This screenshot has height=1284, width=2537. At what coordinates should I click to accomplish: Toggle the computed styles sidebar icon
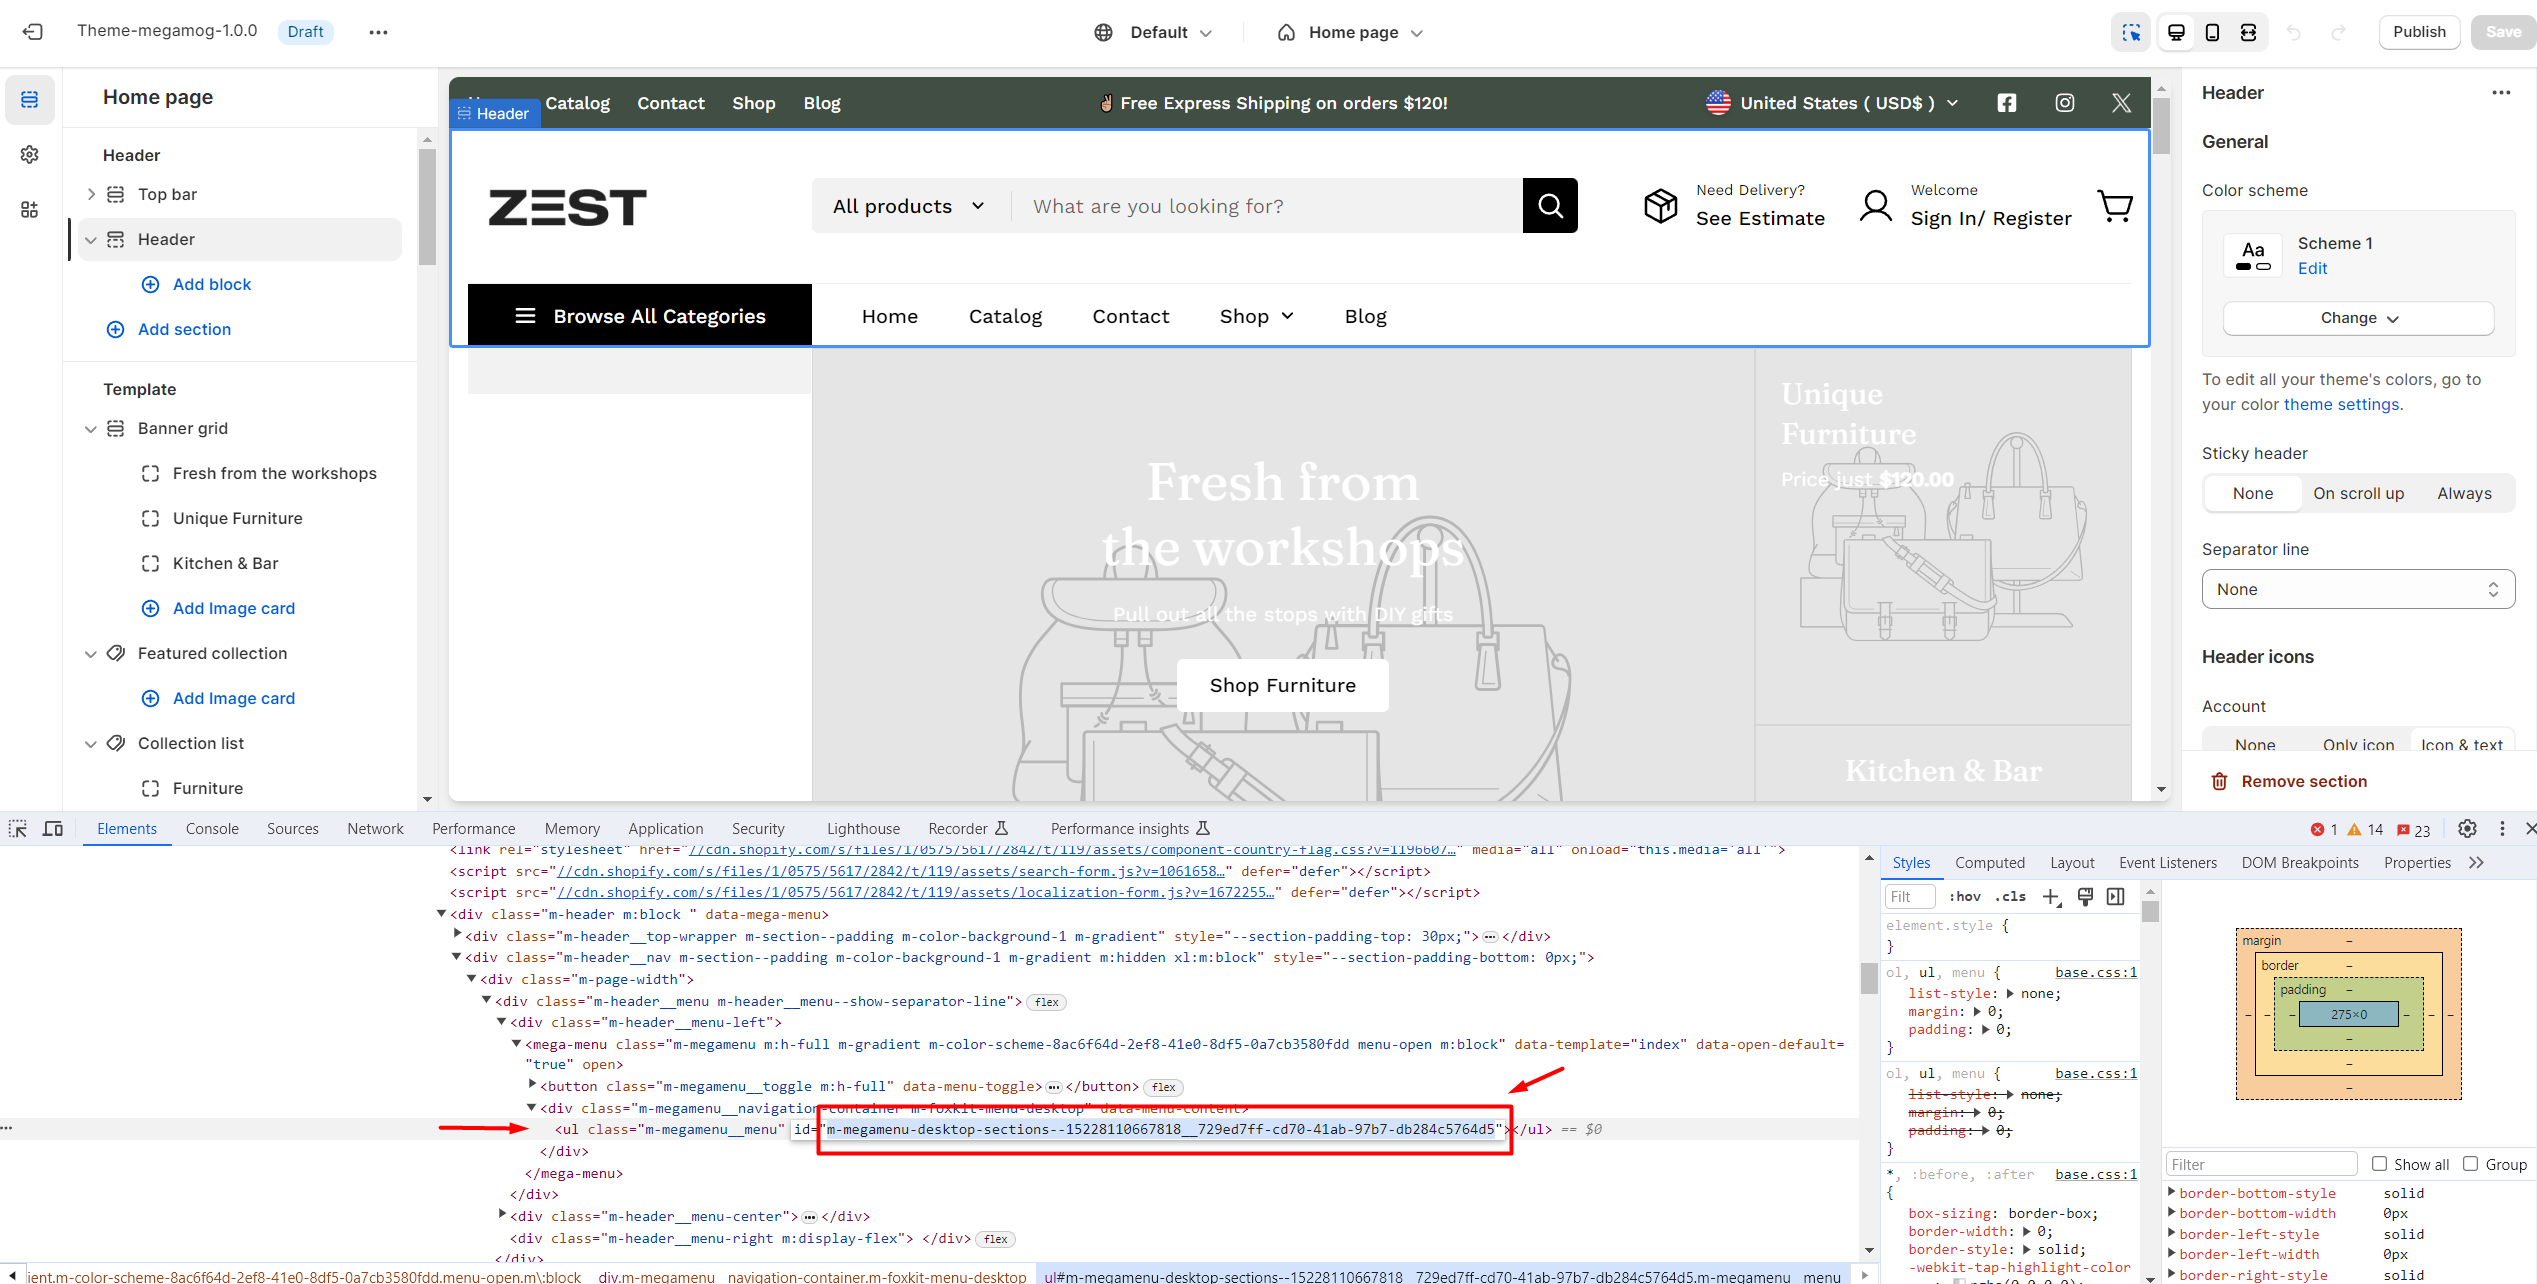[x=2116, y=897]
